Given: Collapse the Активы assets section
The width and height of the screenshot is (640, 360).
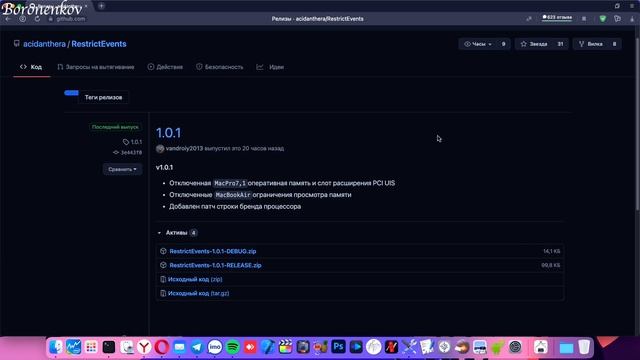Looking at the screenshot, I should pos(177,233).
